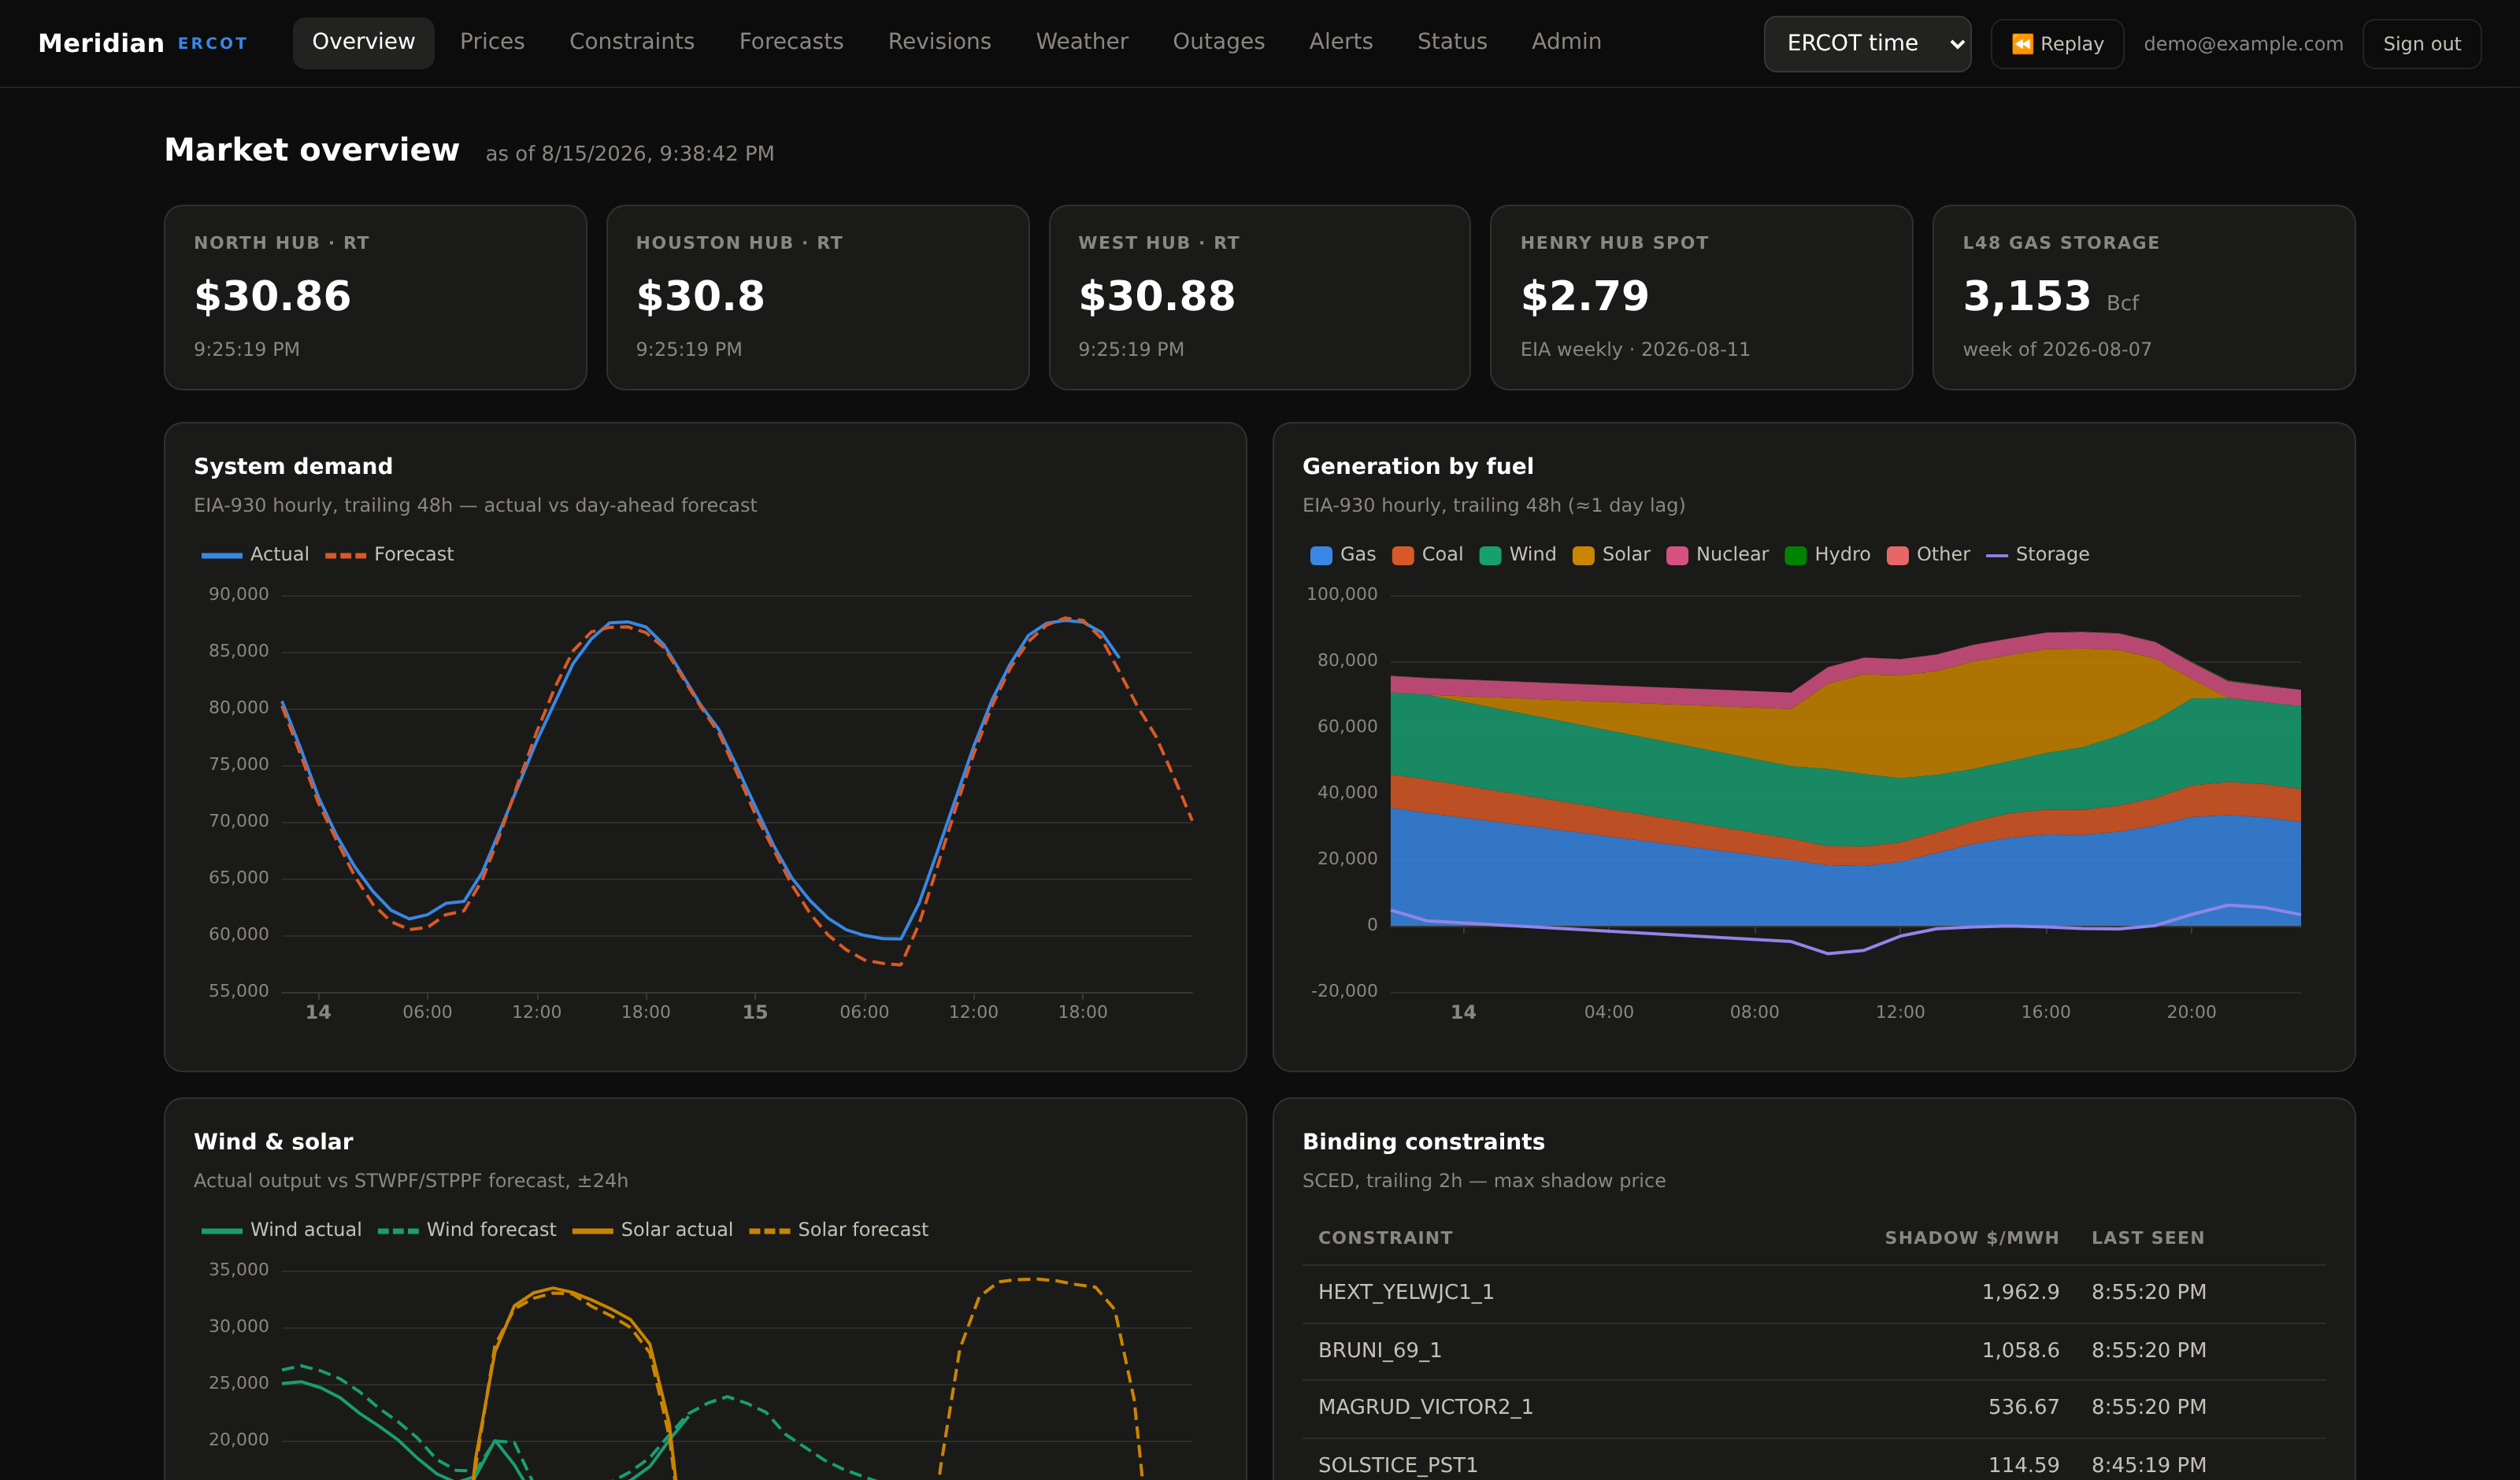Toggle Solar in generation legend
Screen dimensions: 2520x1480
pyautogui.click(x=1611, y=554)
